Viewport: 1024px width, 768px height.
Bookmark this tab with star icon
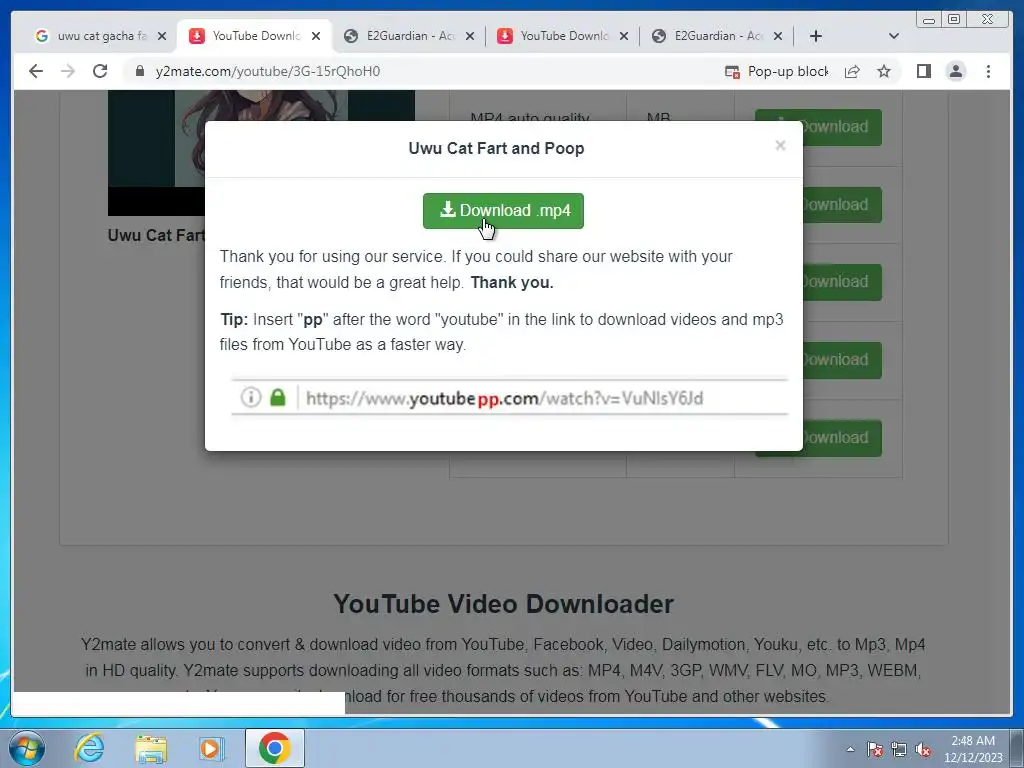coord(884,71)
